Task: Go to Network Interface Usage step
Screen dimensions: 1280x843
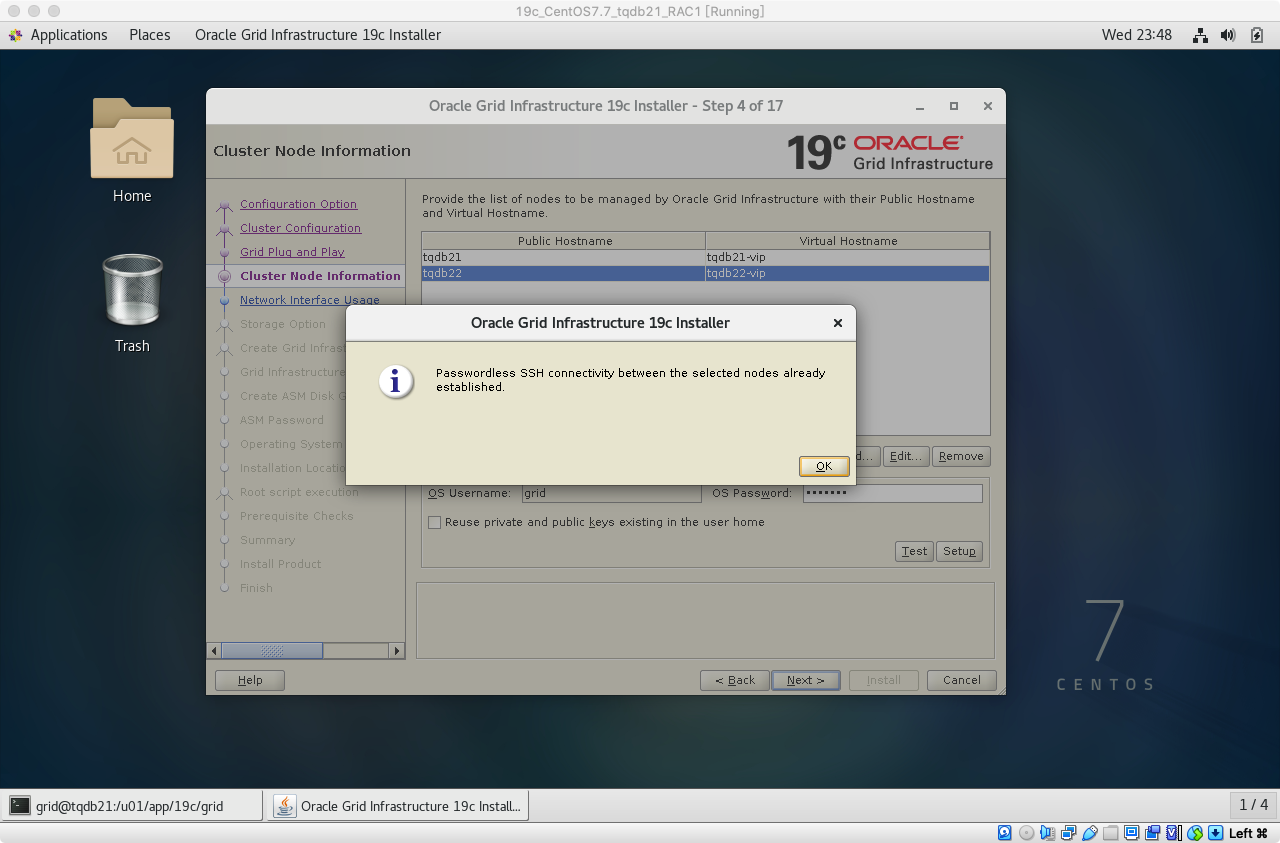Action: coord(310,300)
